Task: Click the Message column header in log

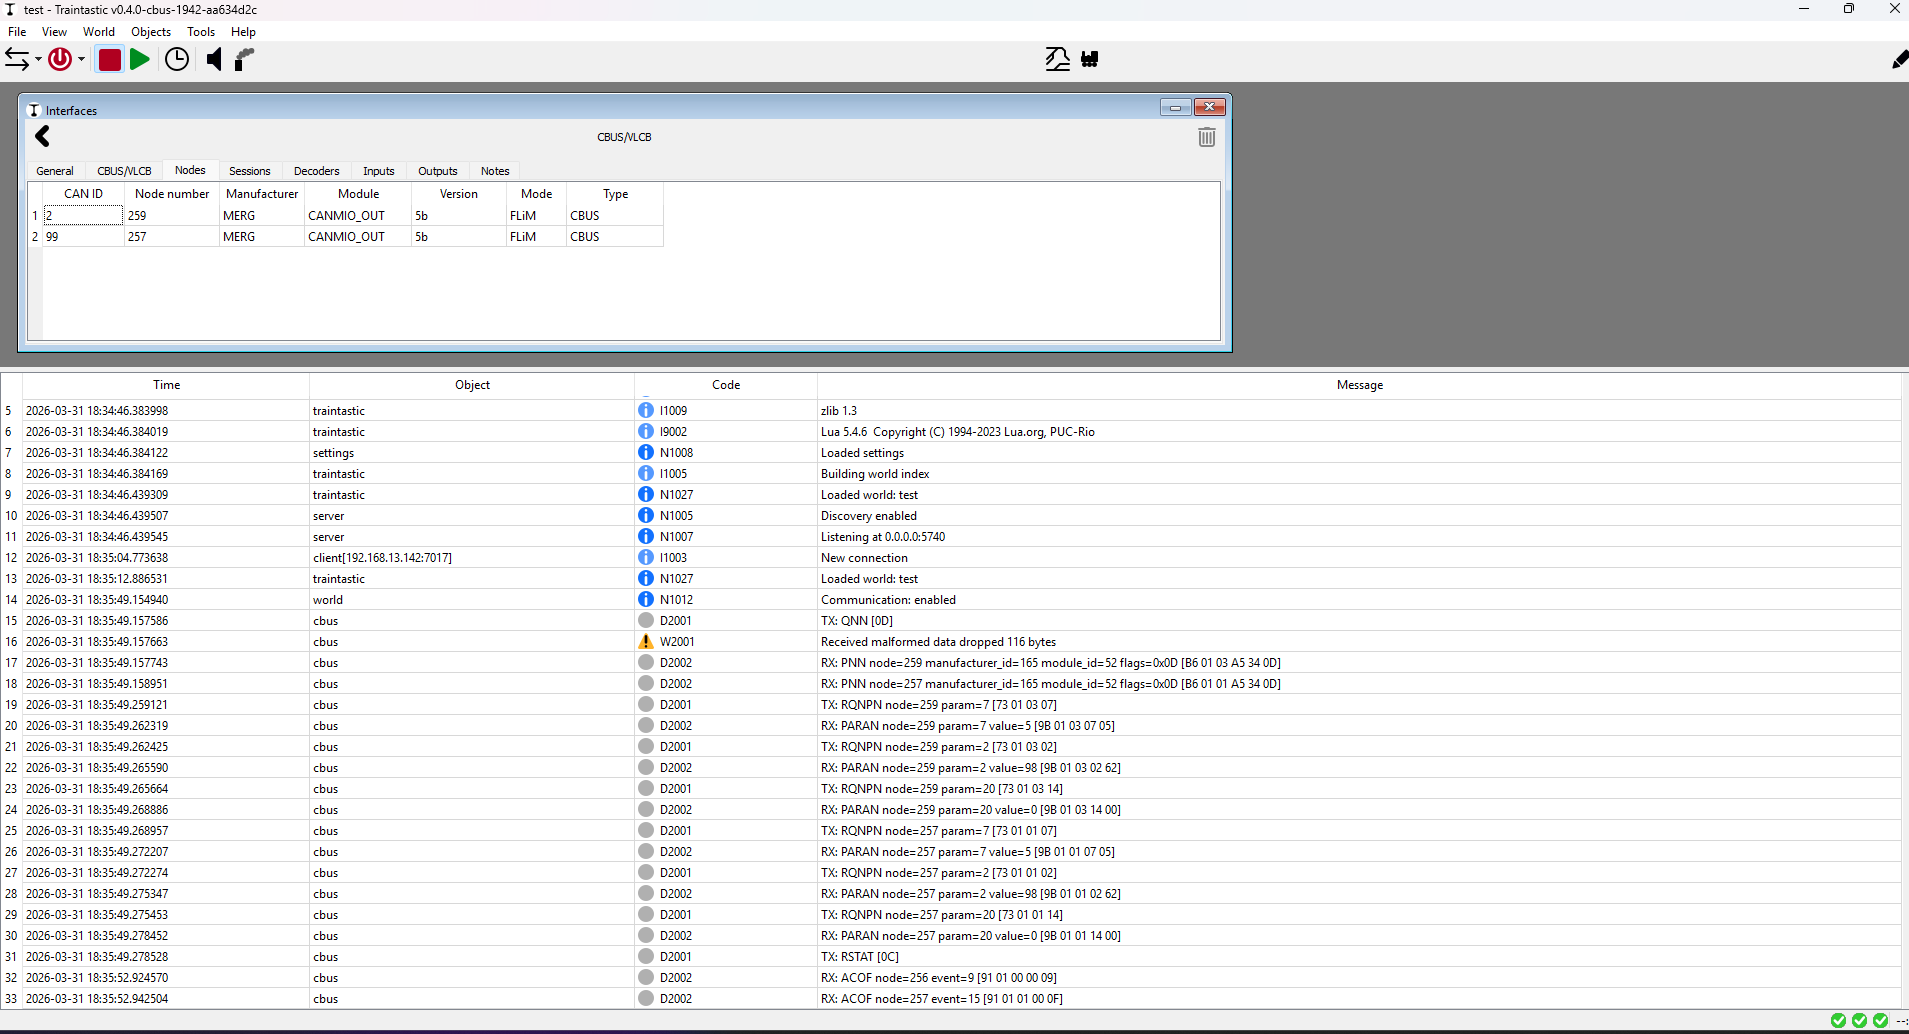Action: tap(1359, 385)
